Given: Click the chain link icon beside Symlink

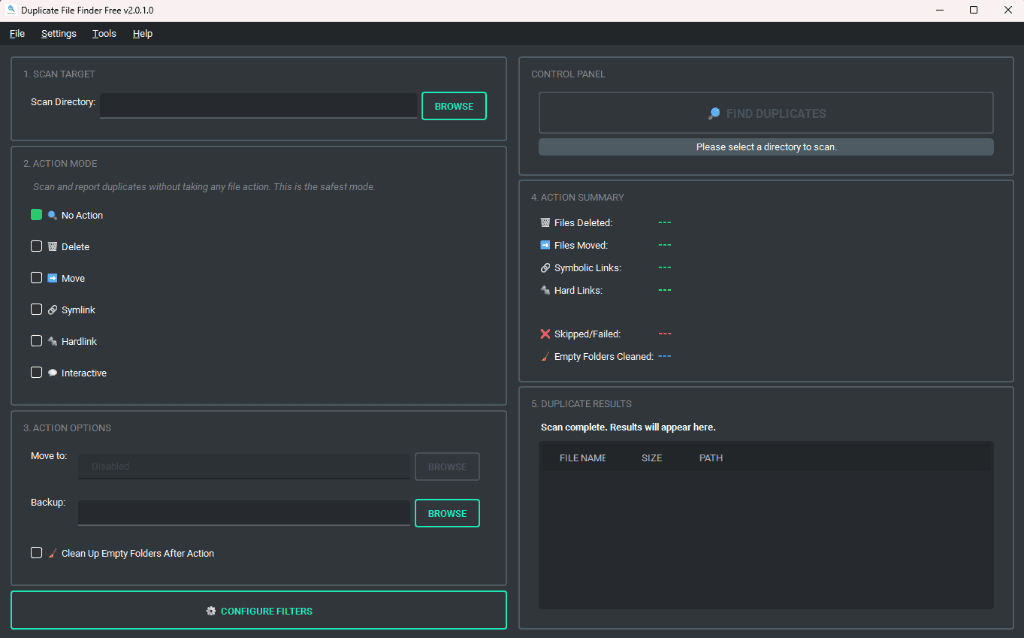Looking at the screenshot, I should pos(52,309).
